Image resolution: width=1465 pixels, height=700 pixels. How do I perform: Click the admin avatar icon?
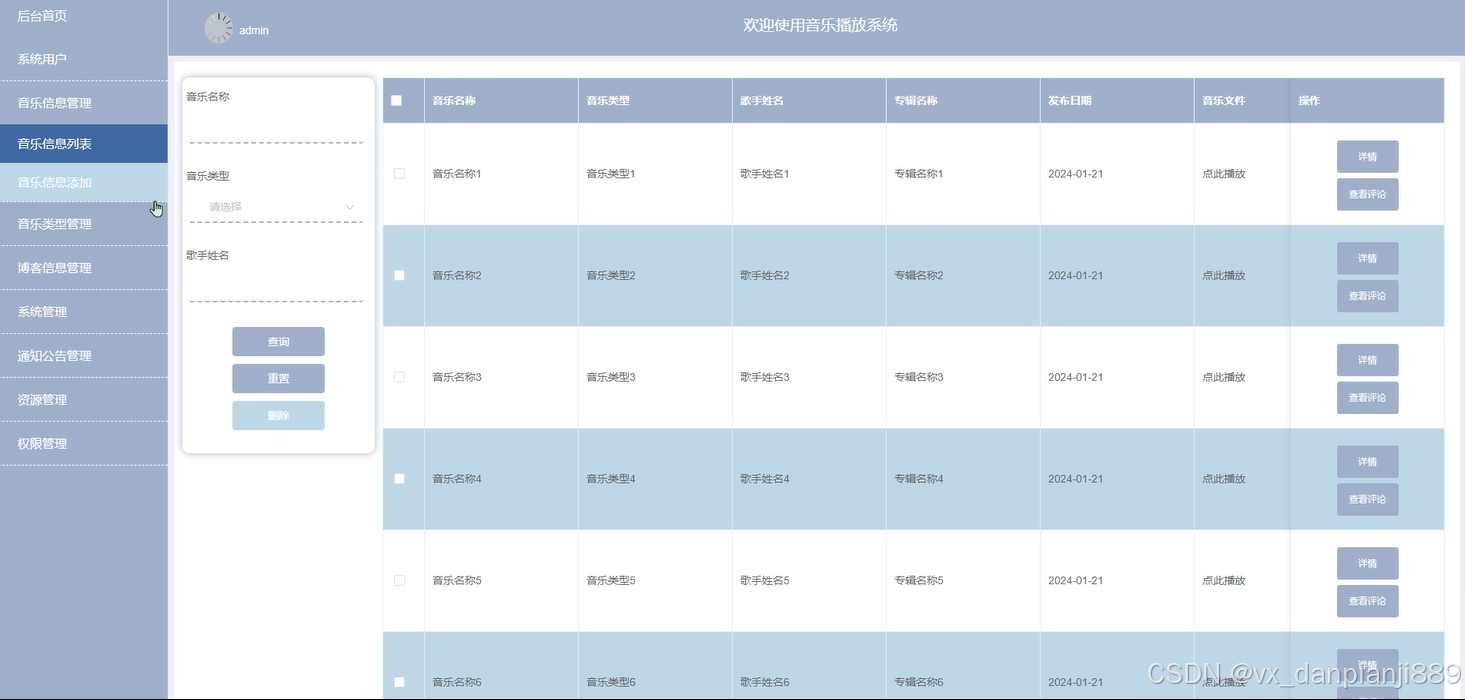pyautogui.click(x=218, y=28)
